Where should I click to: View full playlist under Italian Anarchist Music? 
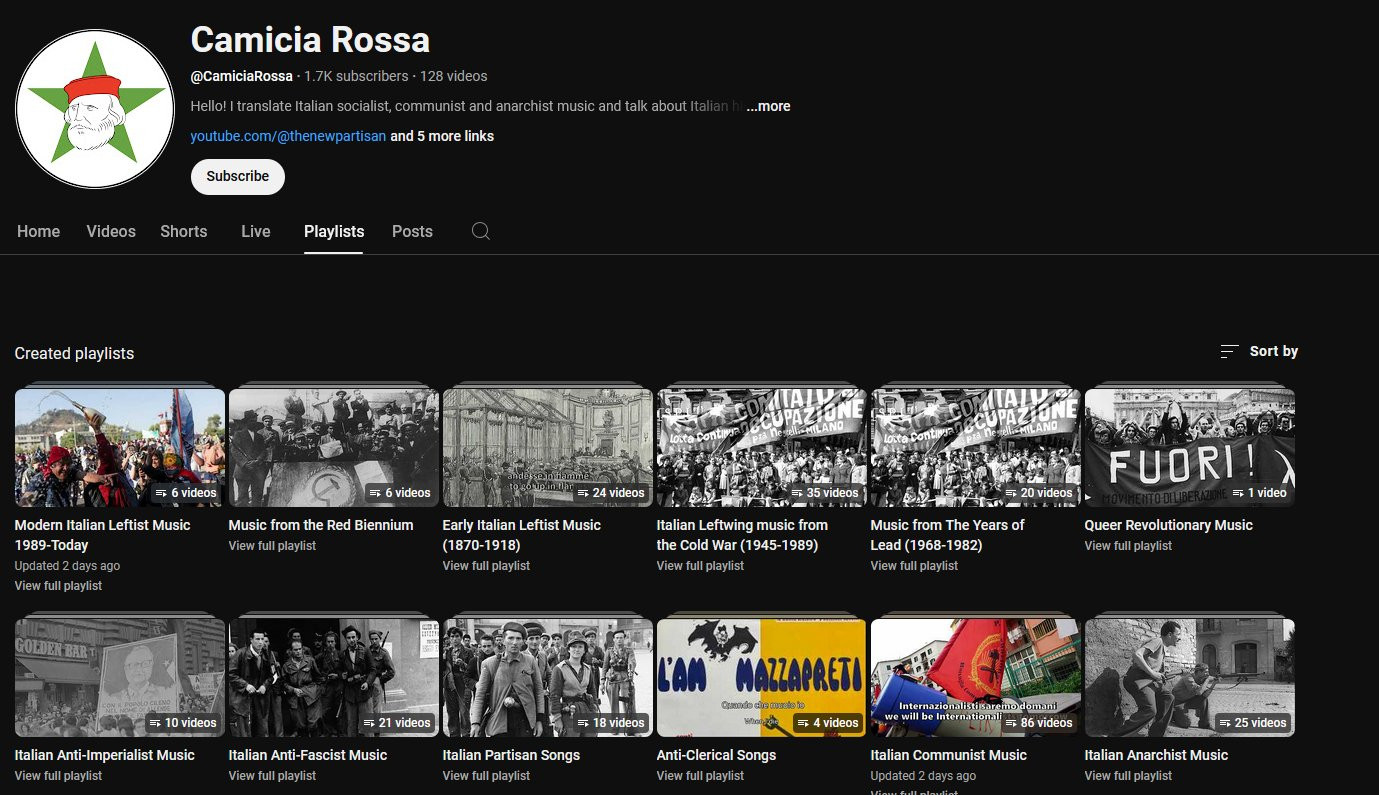click(x=1129, y=776)
